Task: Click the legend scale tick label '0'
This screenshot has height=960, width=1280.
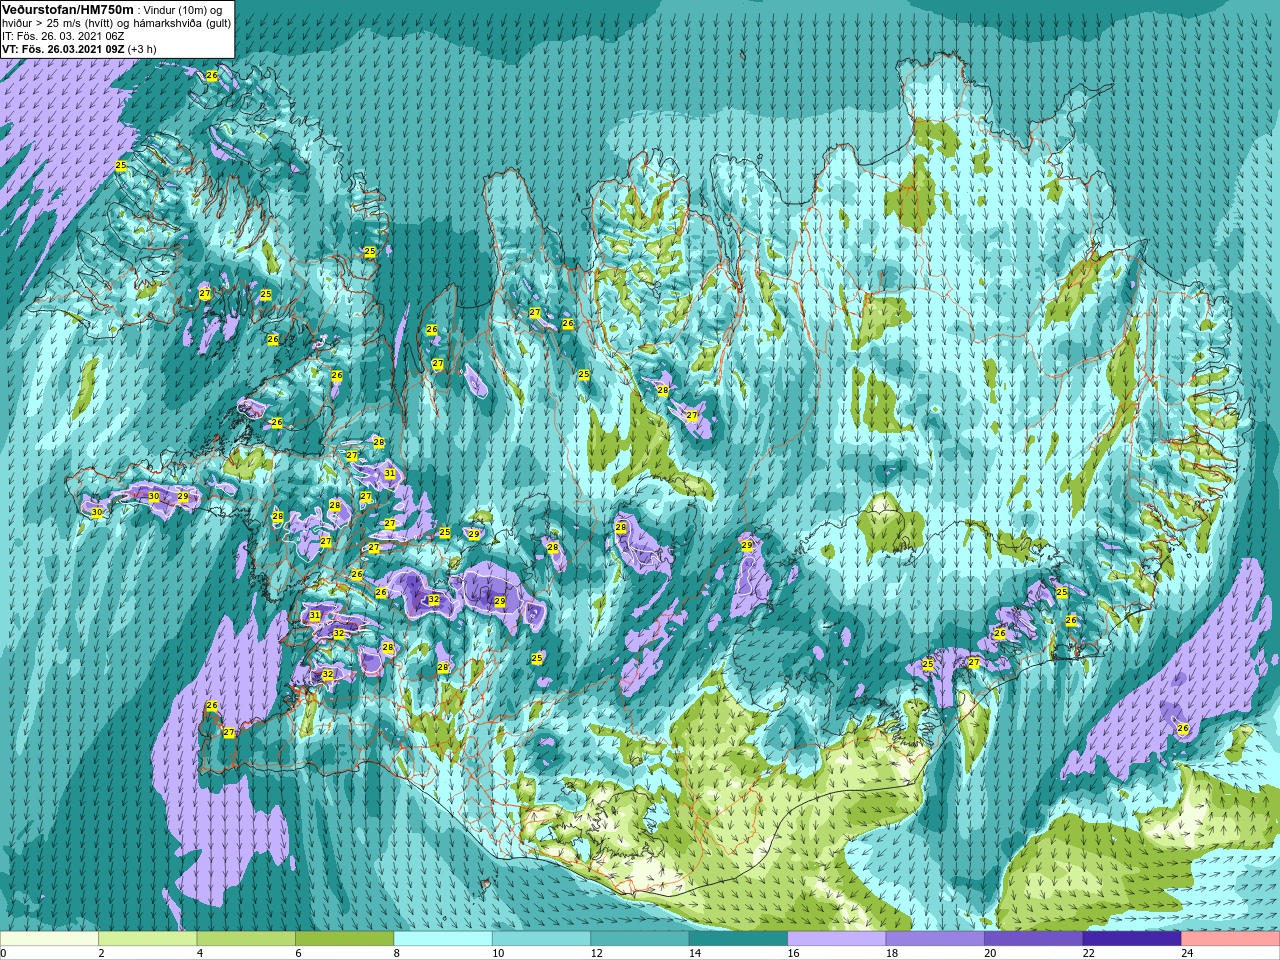Action: 3,953
